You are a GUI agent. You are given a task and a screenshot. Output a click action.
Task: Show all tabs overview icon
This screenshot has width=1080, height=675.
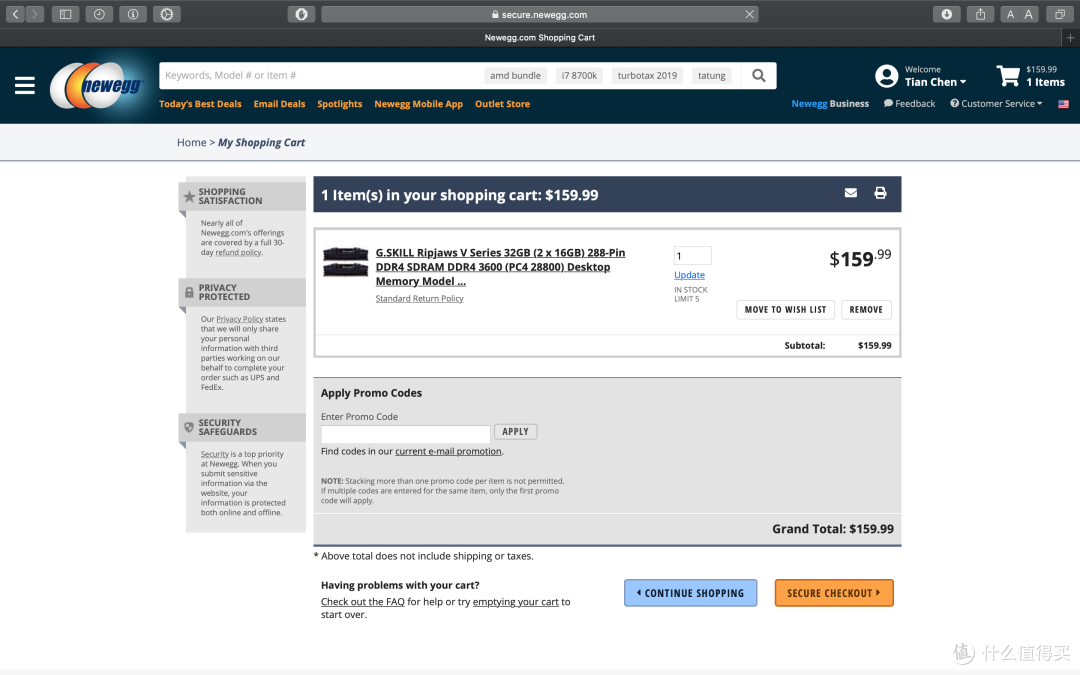click(x=1060, y=14)
